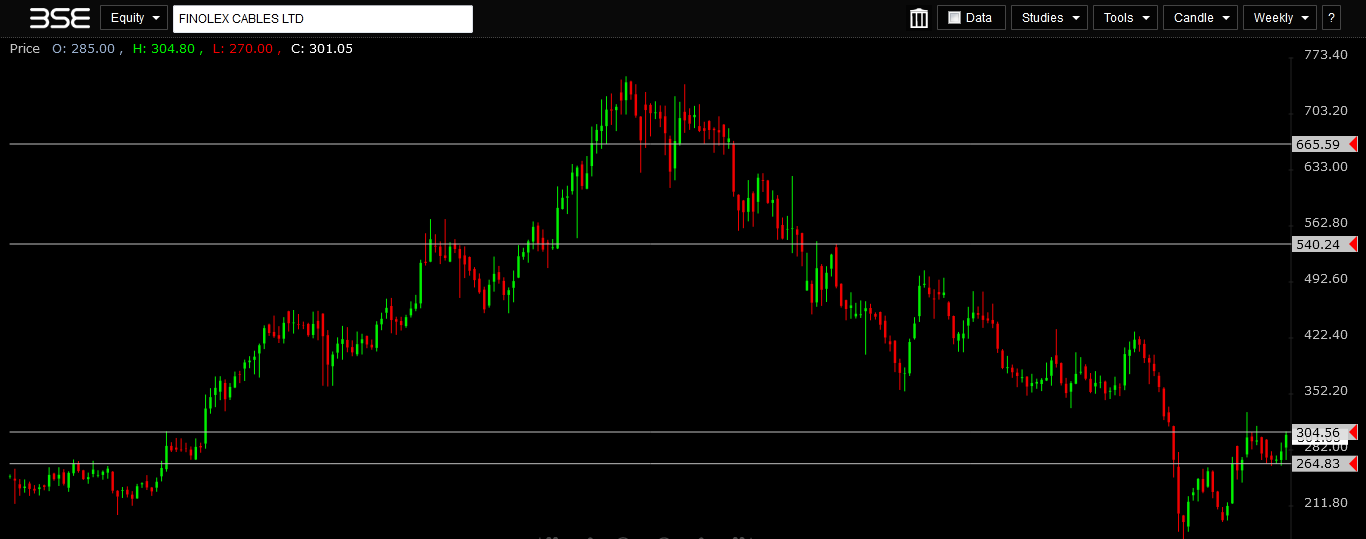Click red arrow marker beside 304.56
The height and width of the screenshot is (539, 1366).
pyautogui.click(x=1352, y=432)
